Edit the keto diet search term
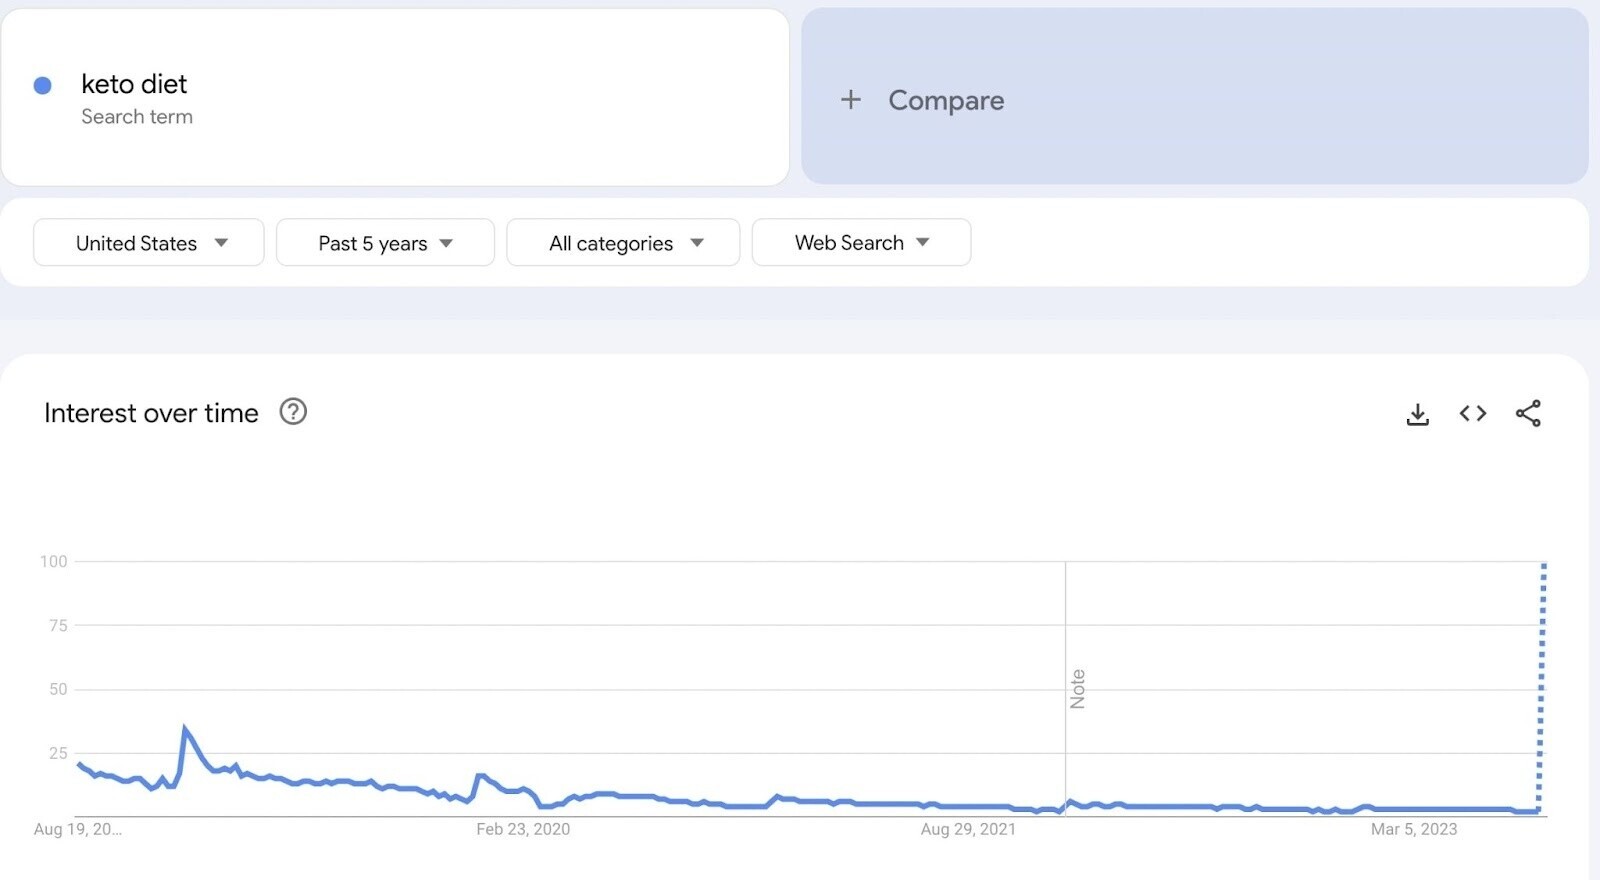 [395, 97]
